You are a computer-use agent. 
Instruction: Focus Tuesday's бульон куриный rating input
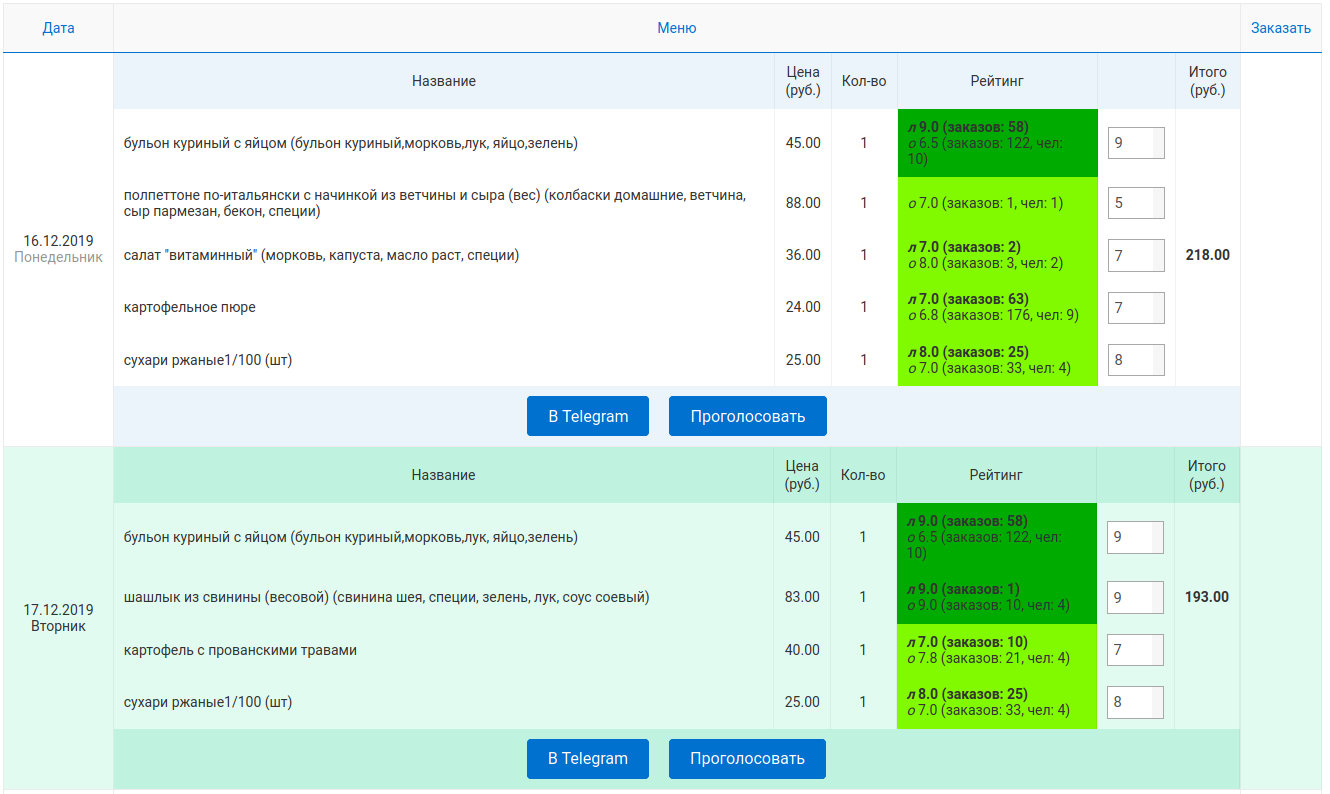click(1135, 537)
